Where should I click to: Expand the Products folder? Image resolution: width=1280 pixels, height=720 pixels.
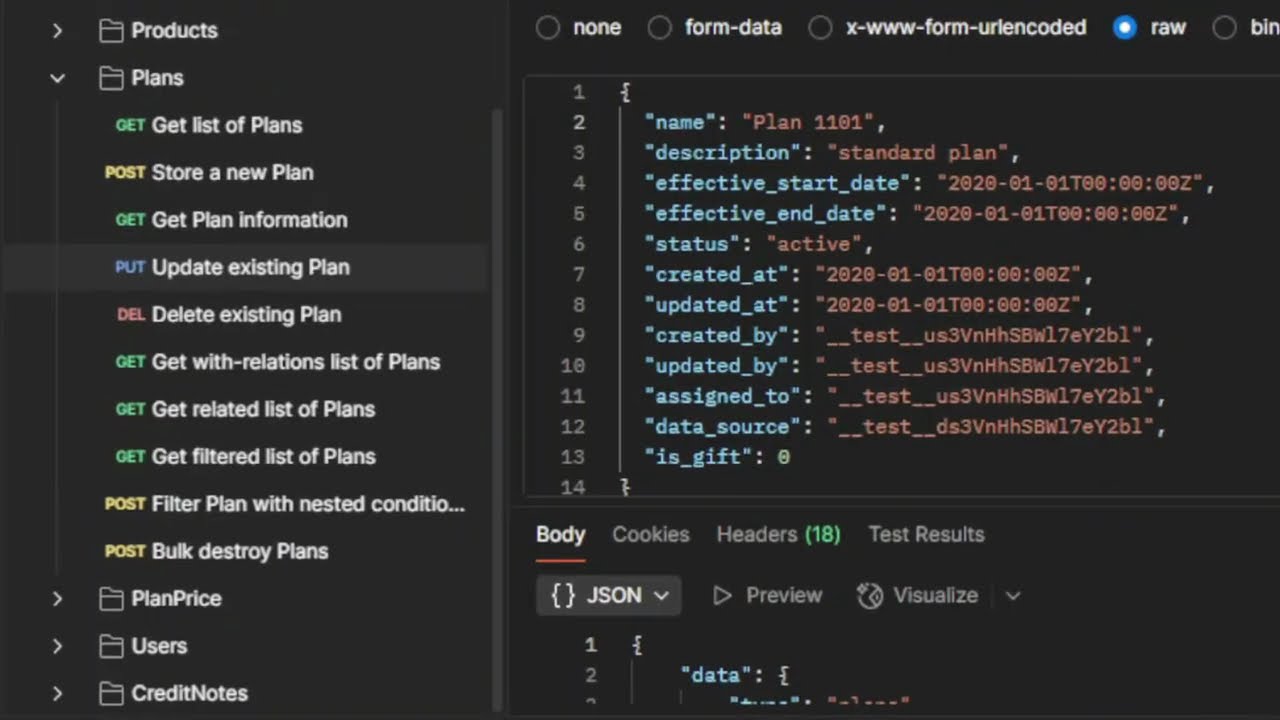click(x=57, y=31)
